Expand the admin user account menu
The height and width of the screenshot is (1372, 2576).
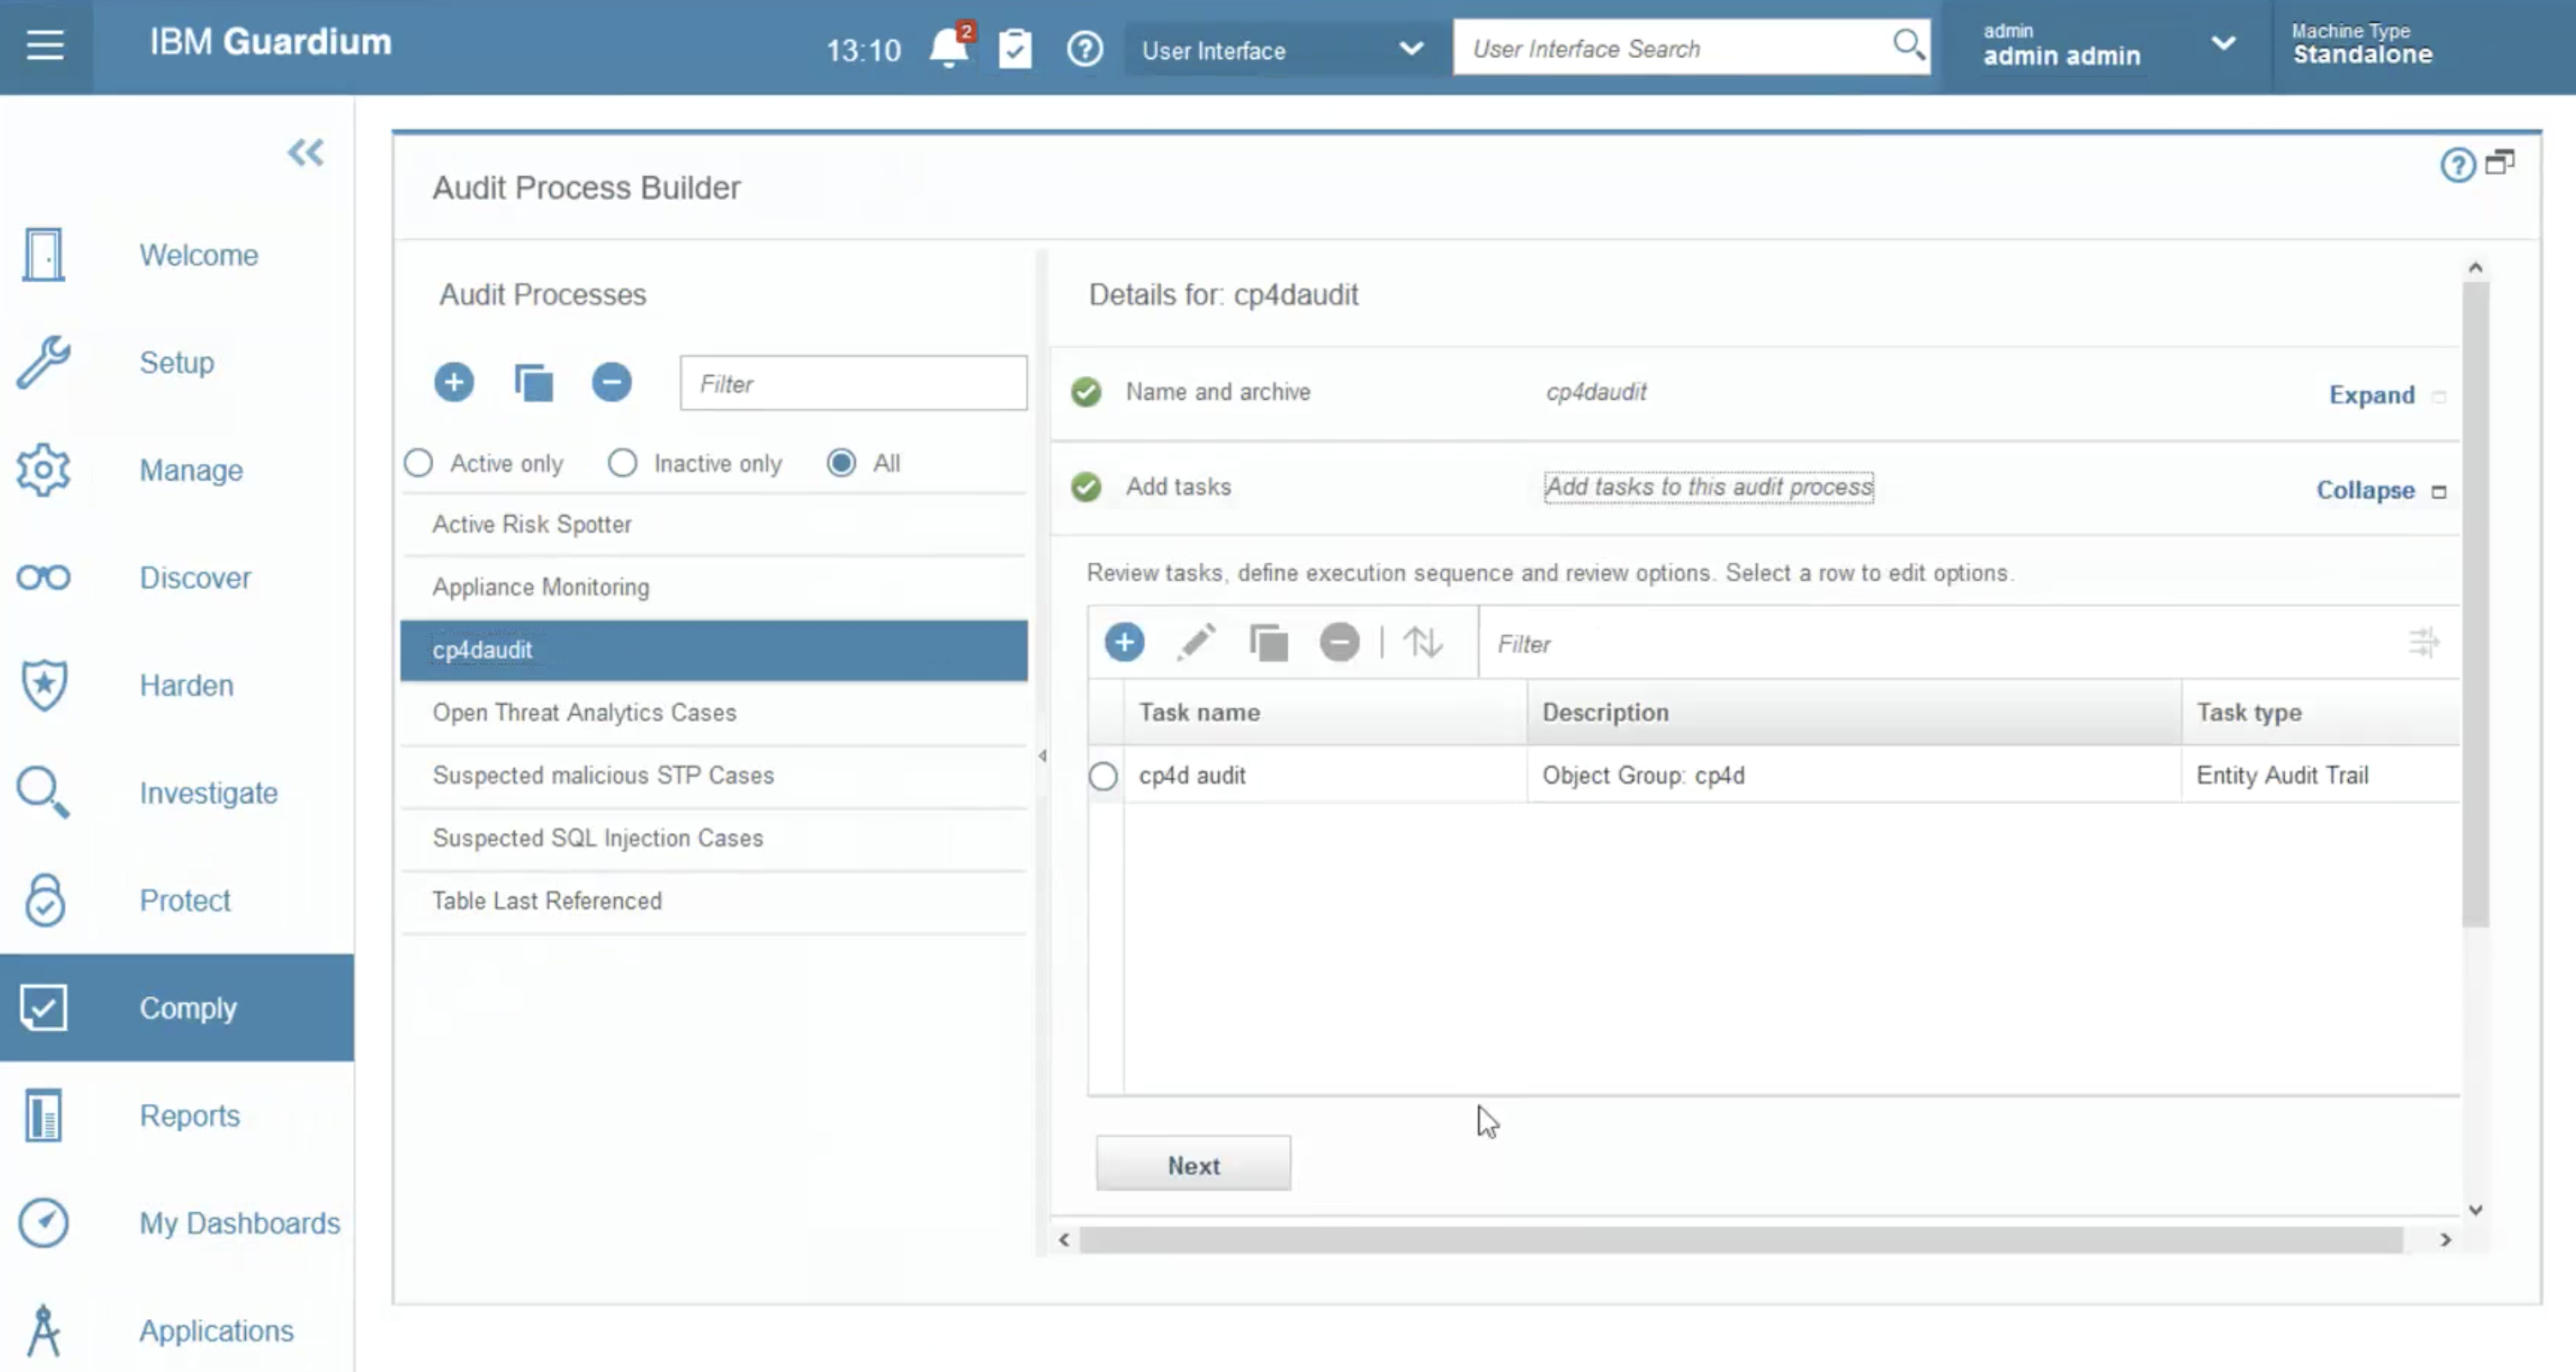(x=2224, y=45)
